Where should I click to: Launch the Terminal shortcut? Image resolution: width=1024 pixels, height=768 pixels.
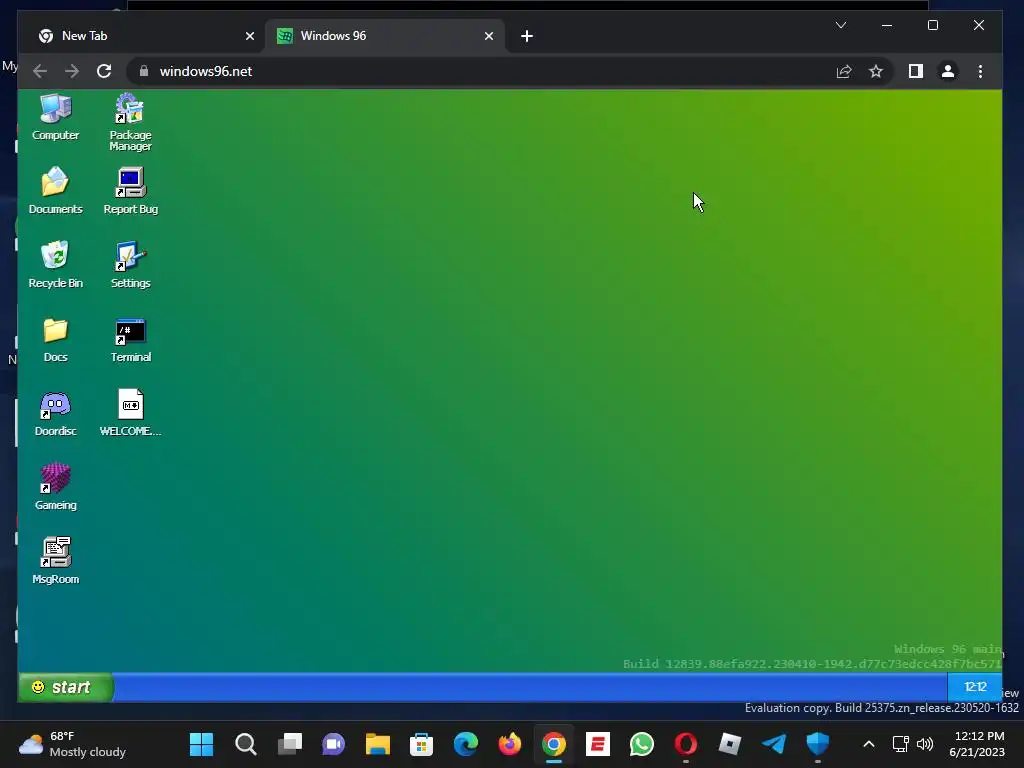[131, 339]
